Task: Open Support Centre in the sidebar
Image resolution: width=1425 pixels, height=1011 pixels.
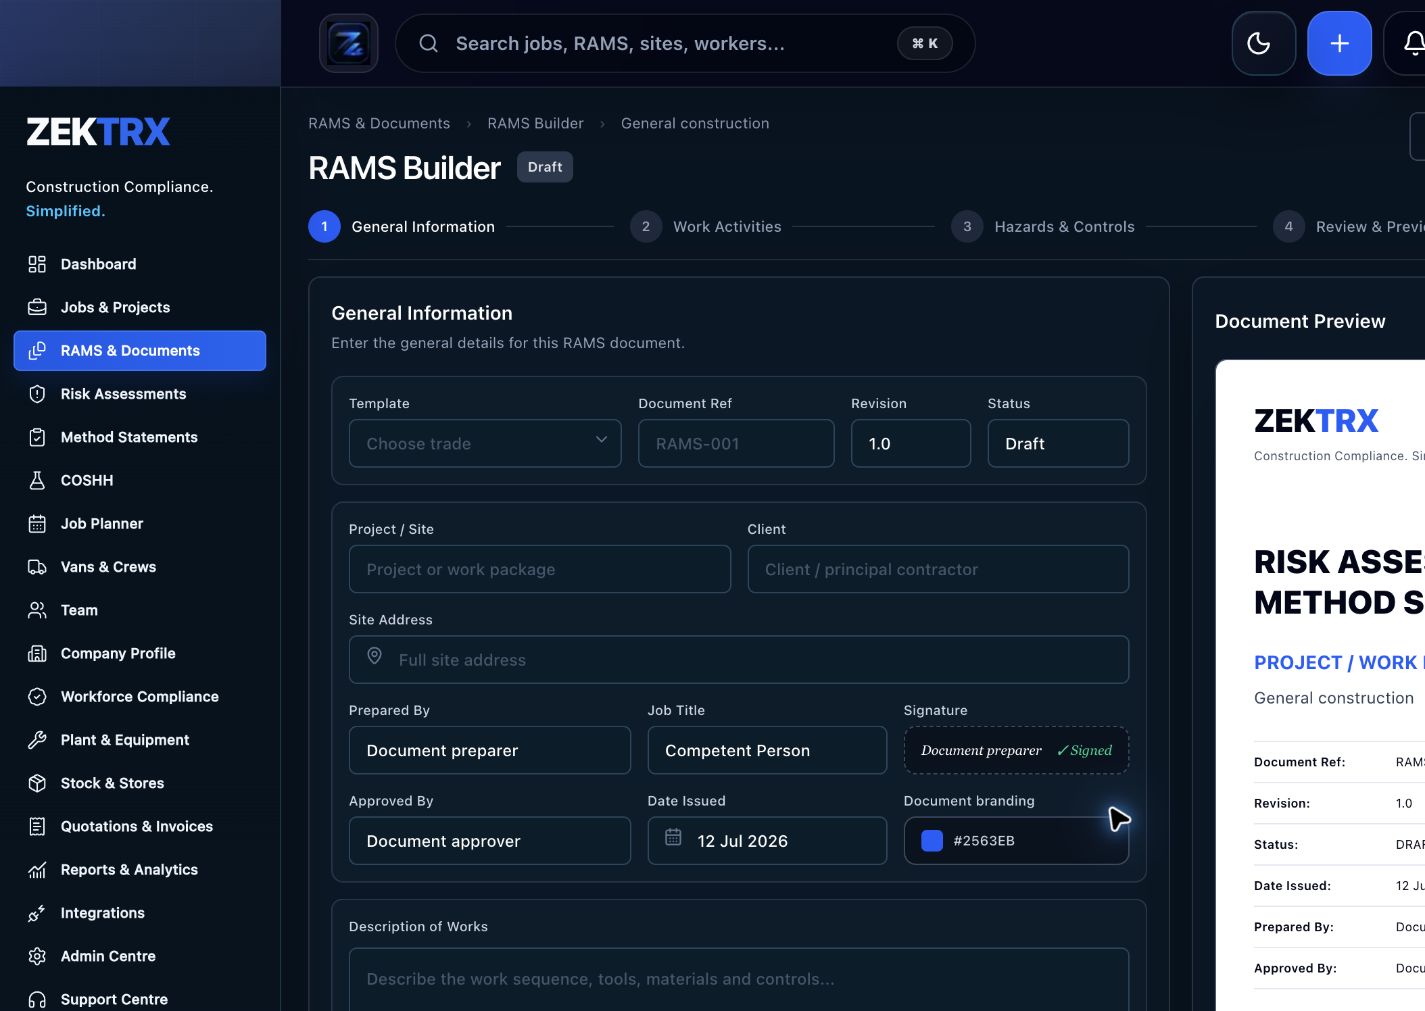Action: 140,999
